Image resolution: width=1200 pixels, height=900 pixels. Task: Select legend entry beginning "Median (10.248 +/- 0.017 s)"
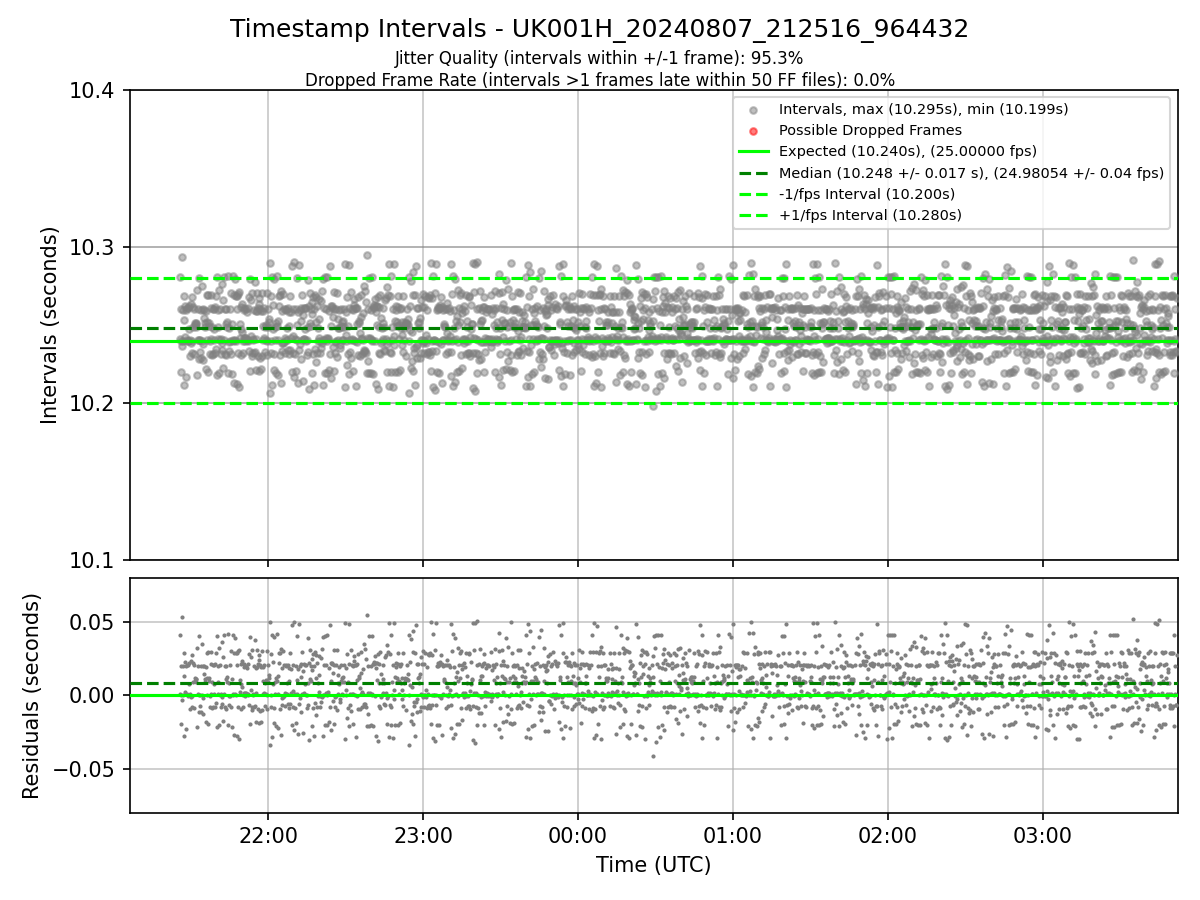tap(971, 173)
